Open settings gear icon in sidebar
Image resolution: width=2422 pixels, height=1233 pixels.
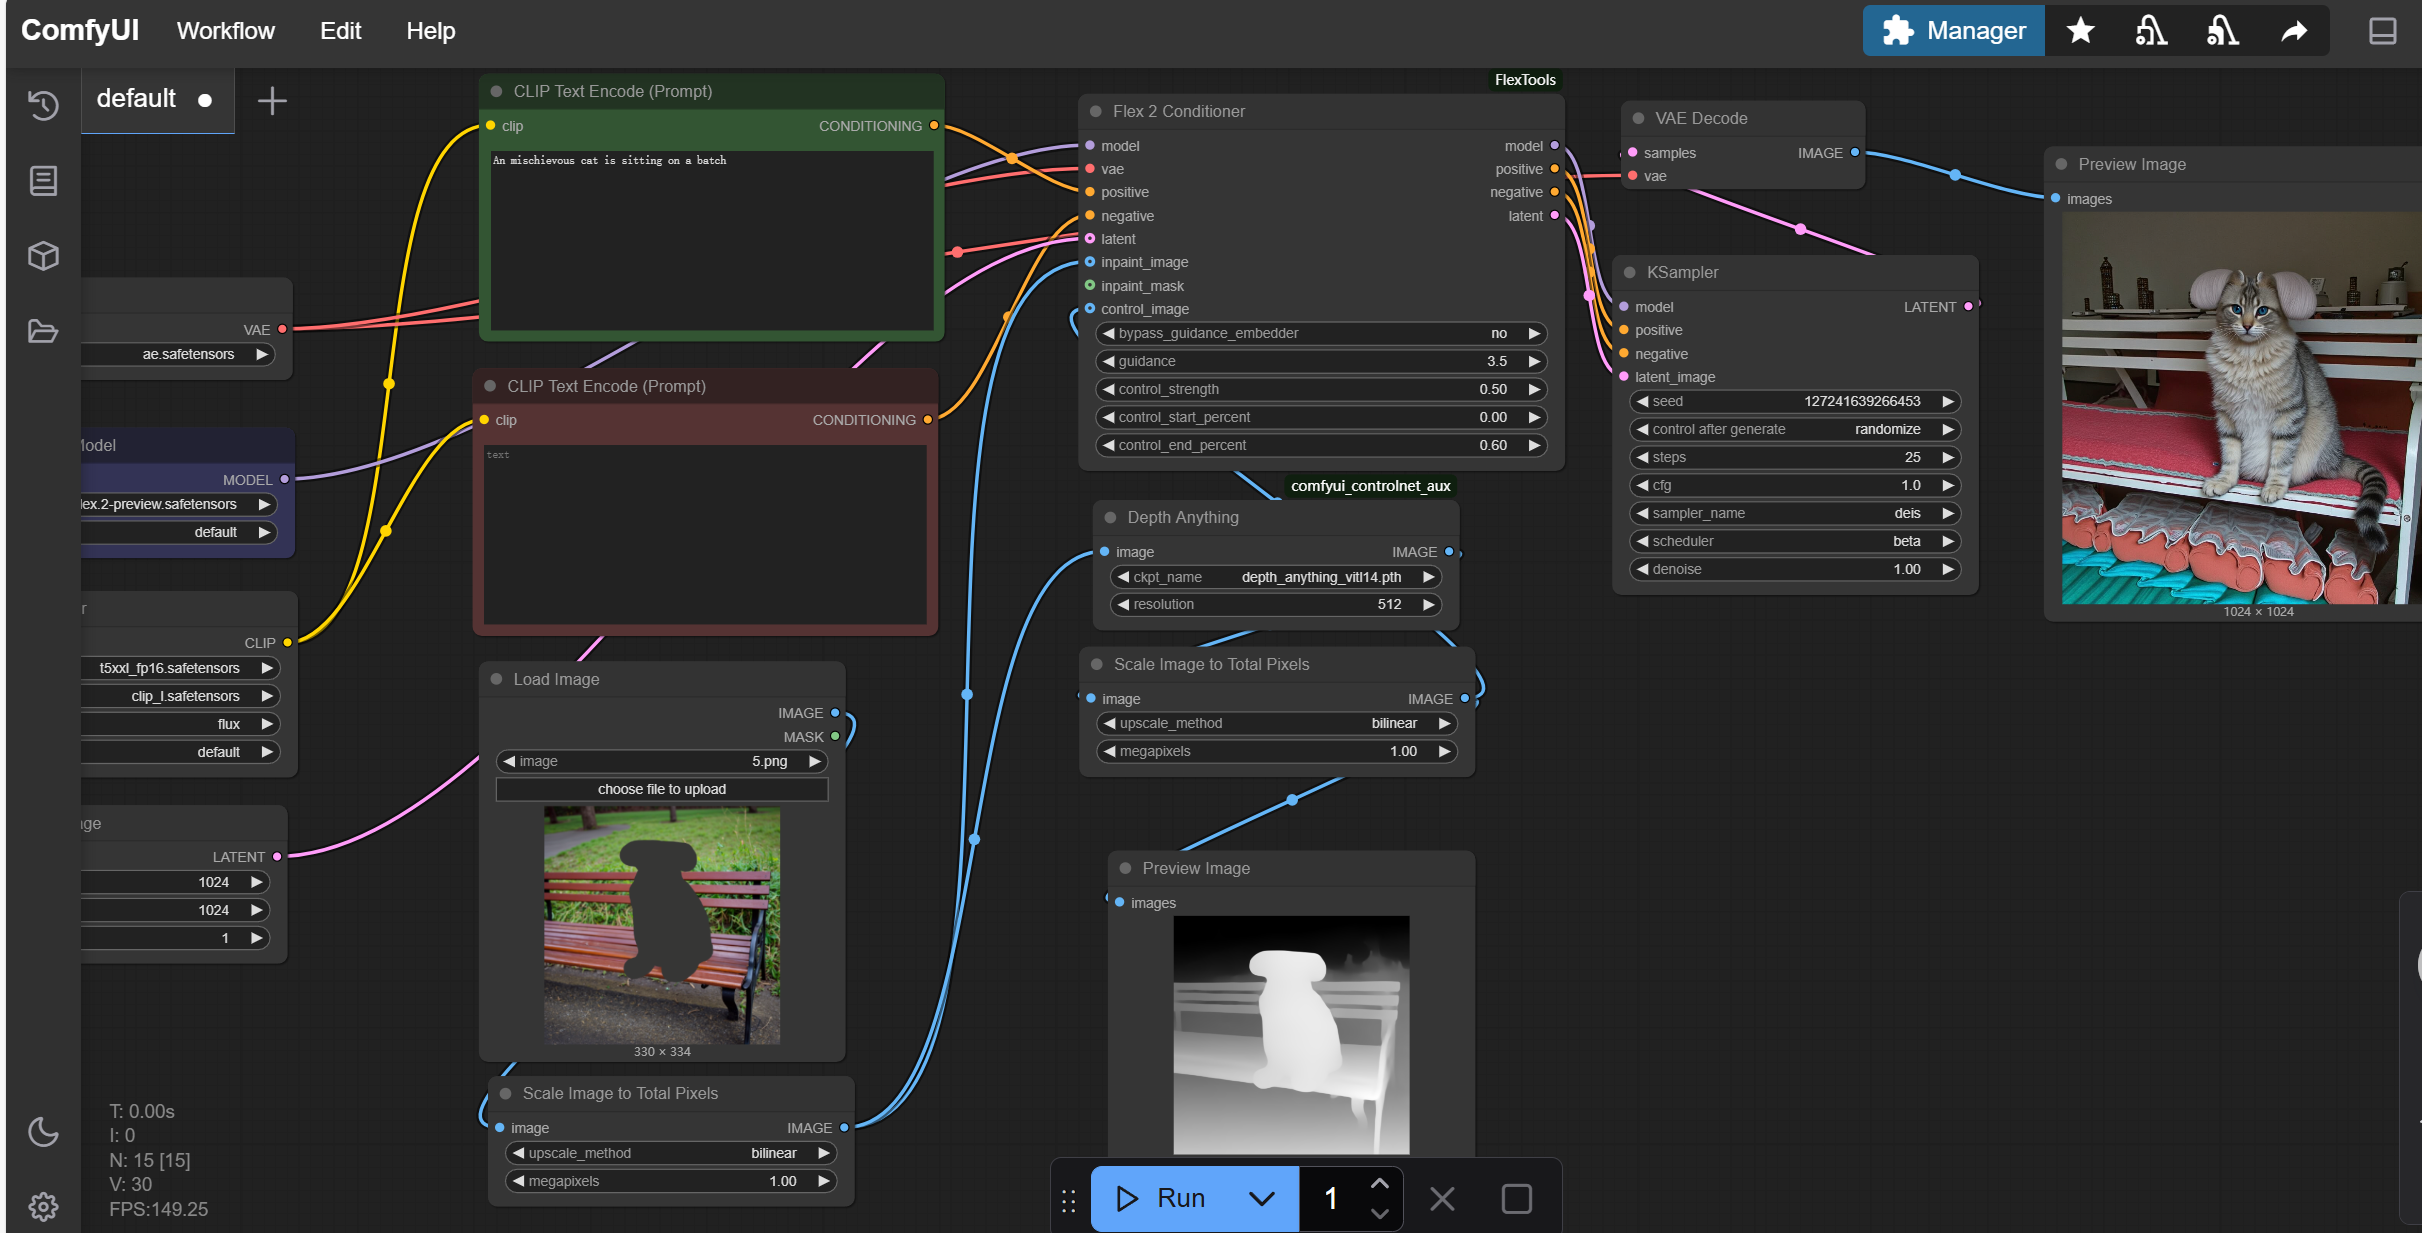tap(43, 1206)
